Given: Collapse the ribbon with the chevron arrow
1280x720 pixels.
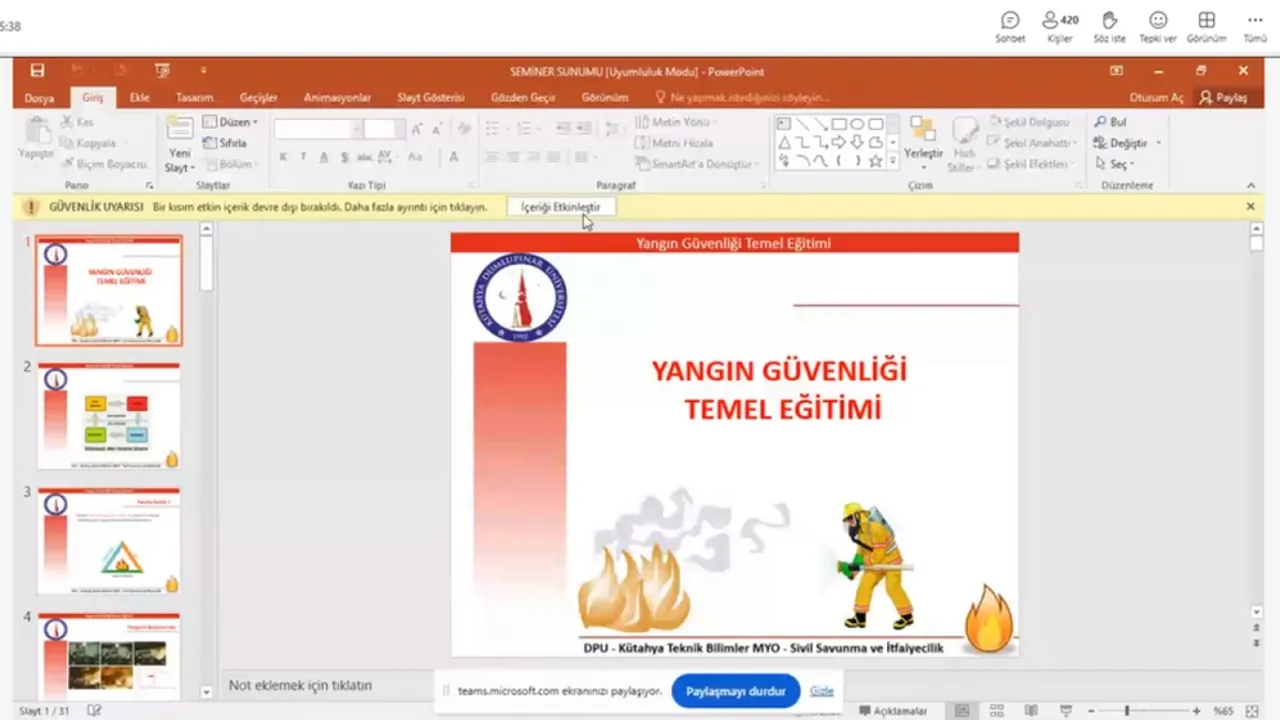Looking at the screenshot, I should click(x=1250, y=186).
